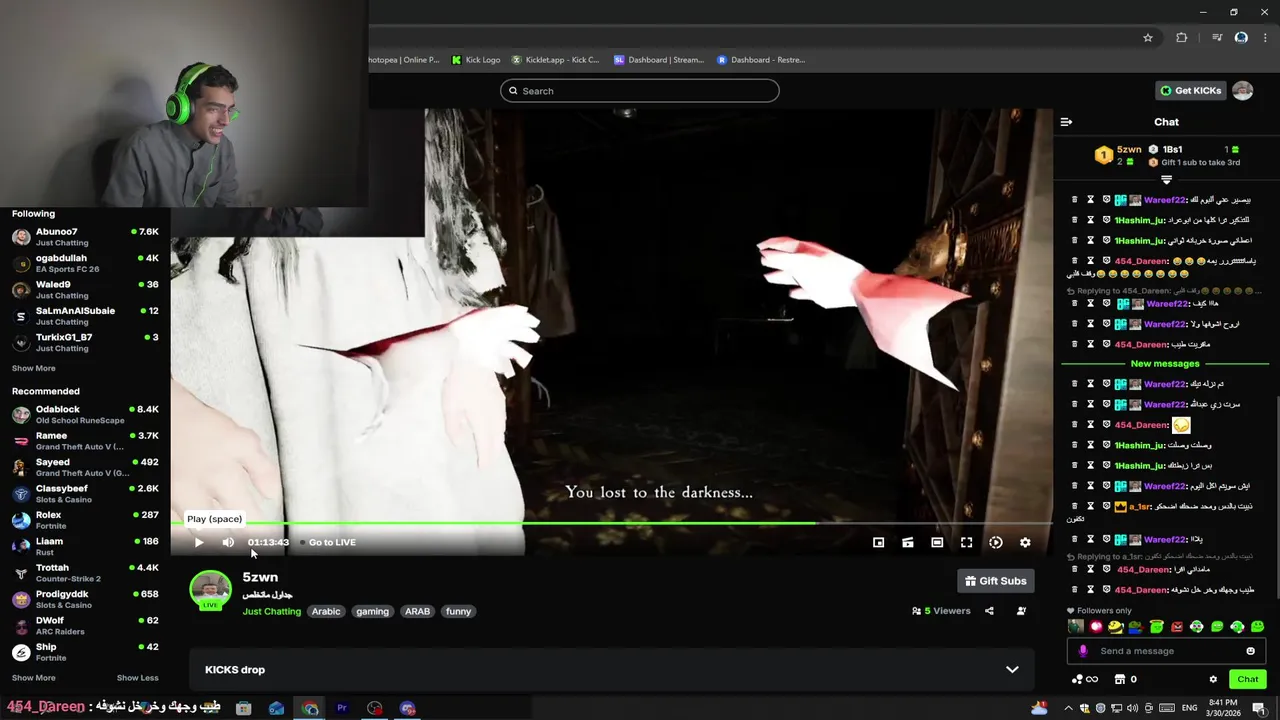Share the 5zwn stream
Viewport: 1280px width, 720px height.
(989, 611)
